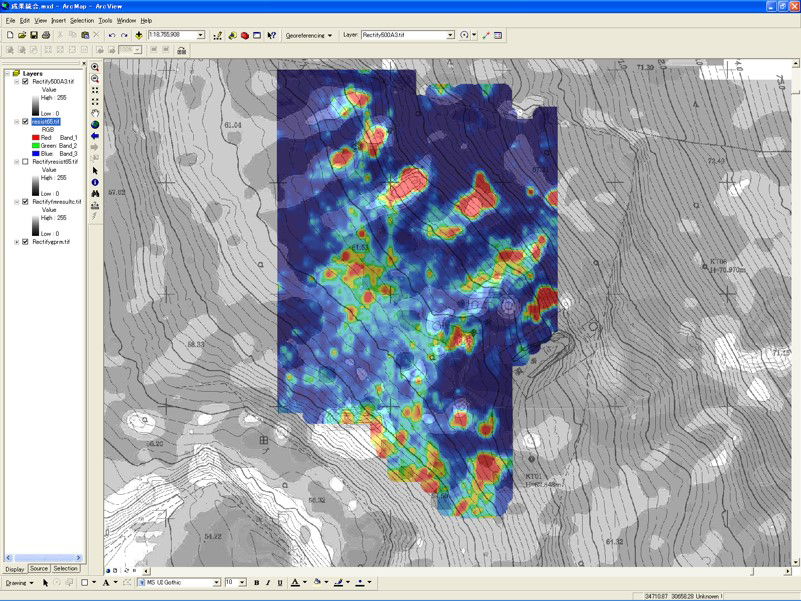This screenshot has height=601, width=801.
Task: Save the map document
Action: (x=34, y=35)
